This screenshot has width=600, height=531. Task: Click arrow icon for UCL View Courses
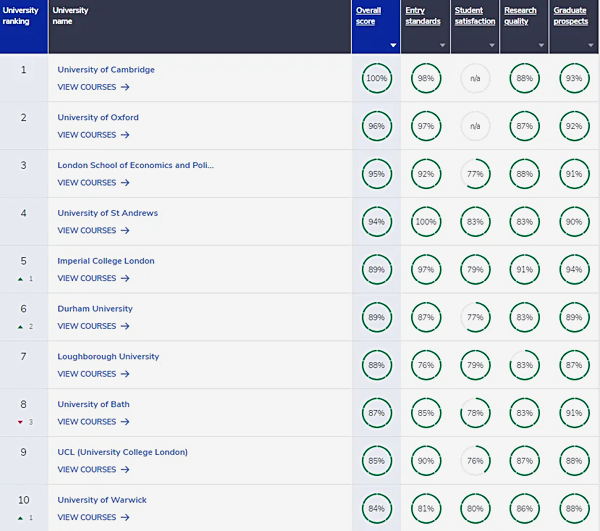pyautogui.click(x=125, y=470)
